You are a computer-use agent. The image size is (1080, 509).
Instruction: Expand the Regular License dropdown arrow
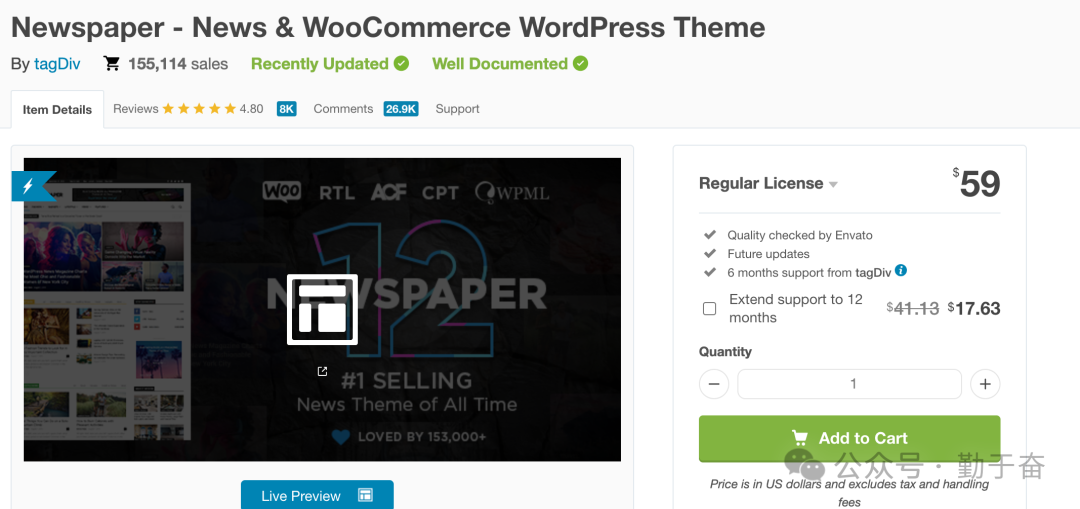(x=833, y=185)
